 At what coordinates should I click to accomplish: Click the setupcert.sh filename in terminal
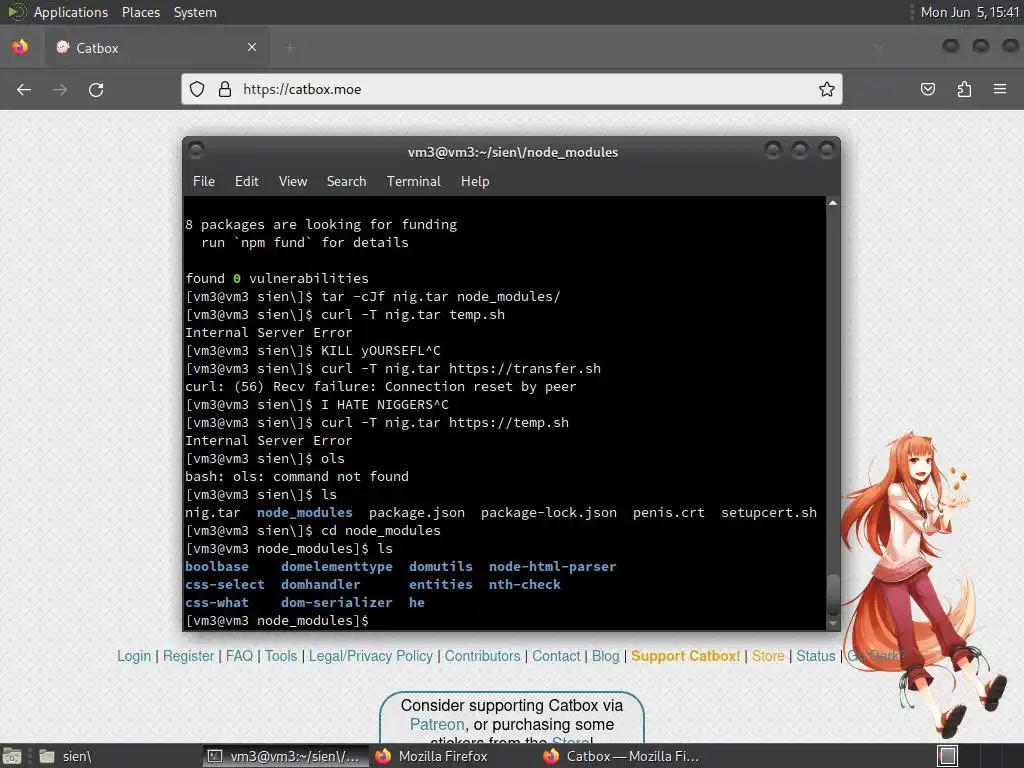769,513
